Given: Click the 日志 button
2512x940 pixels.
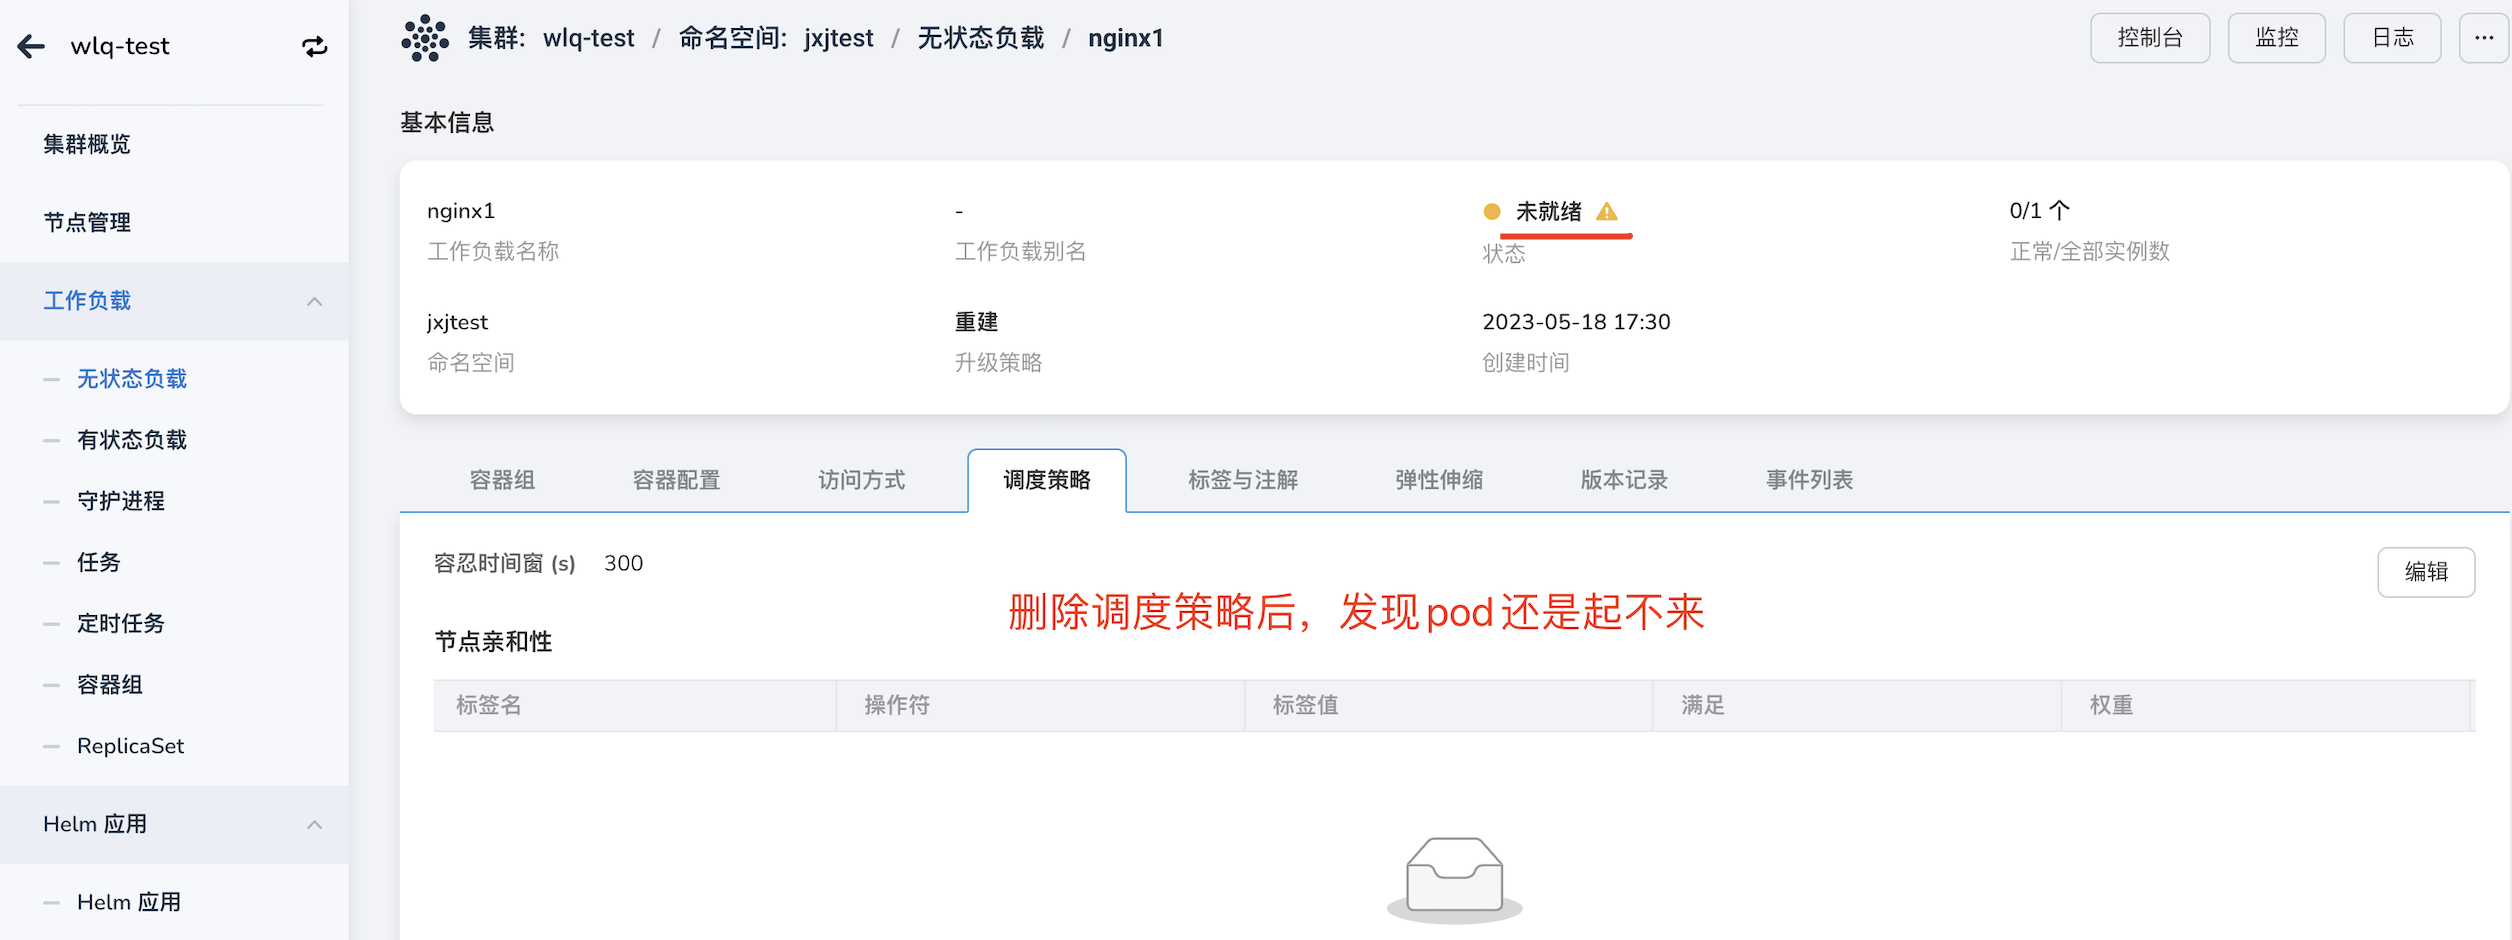Looking at the screenshot, I should tap(2393, 38).
